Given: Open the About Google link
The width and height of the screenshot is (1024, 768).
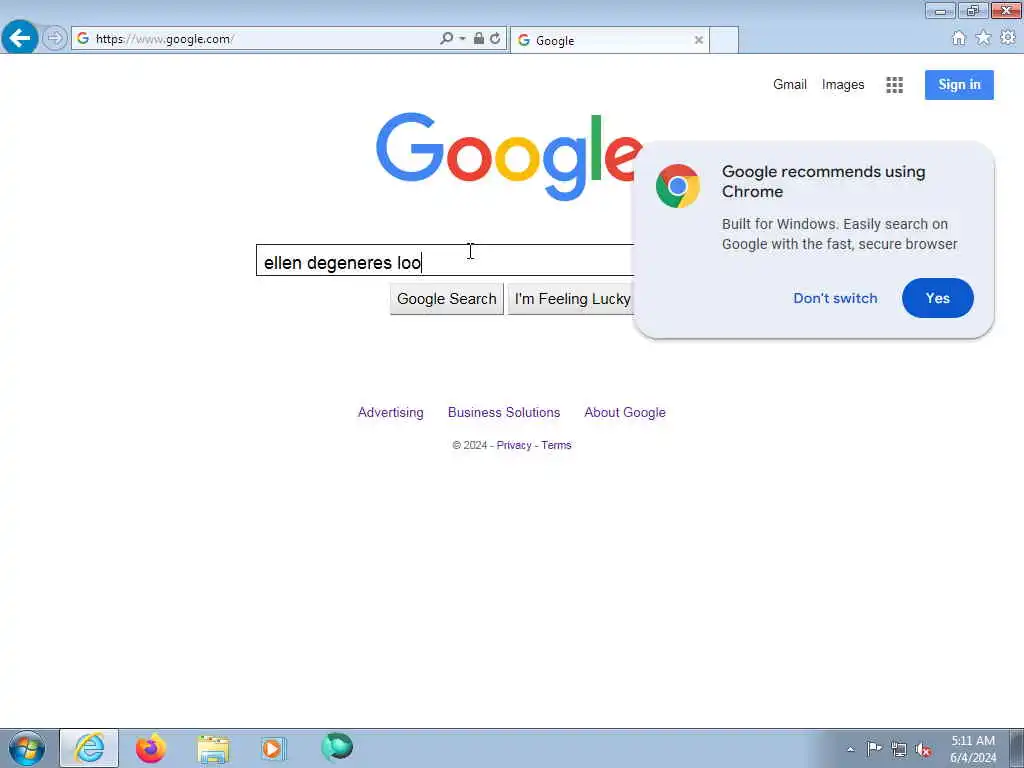Looking at the screenshot, I should tap(624, 413).
